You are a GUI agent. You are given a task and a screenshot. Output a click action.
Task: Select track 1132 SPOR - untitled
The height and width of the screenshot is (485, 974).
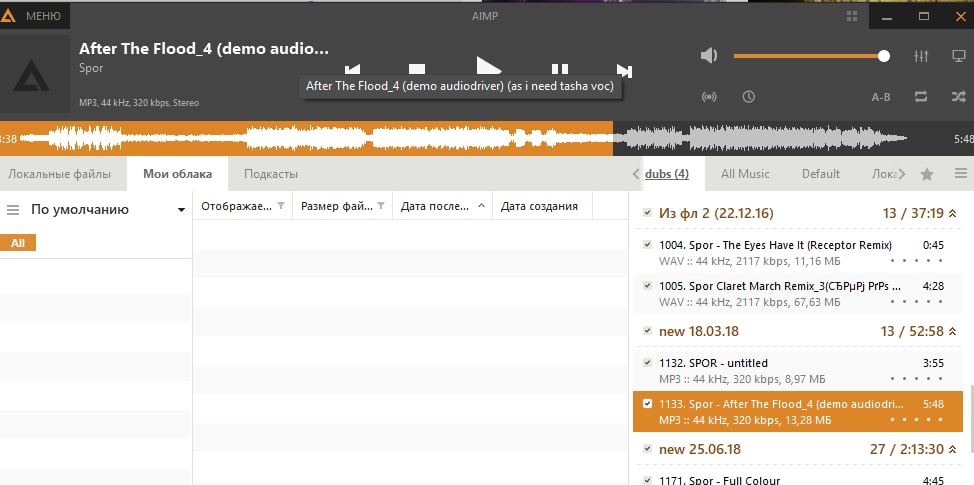798,371
